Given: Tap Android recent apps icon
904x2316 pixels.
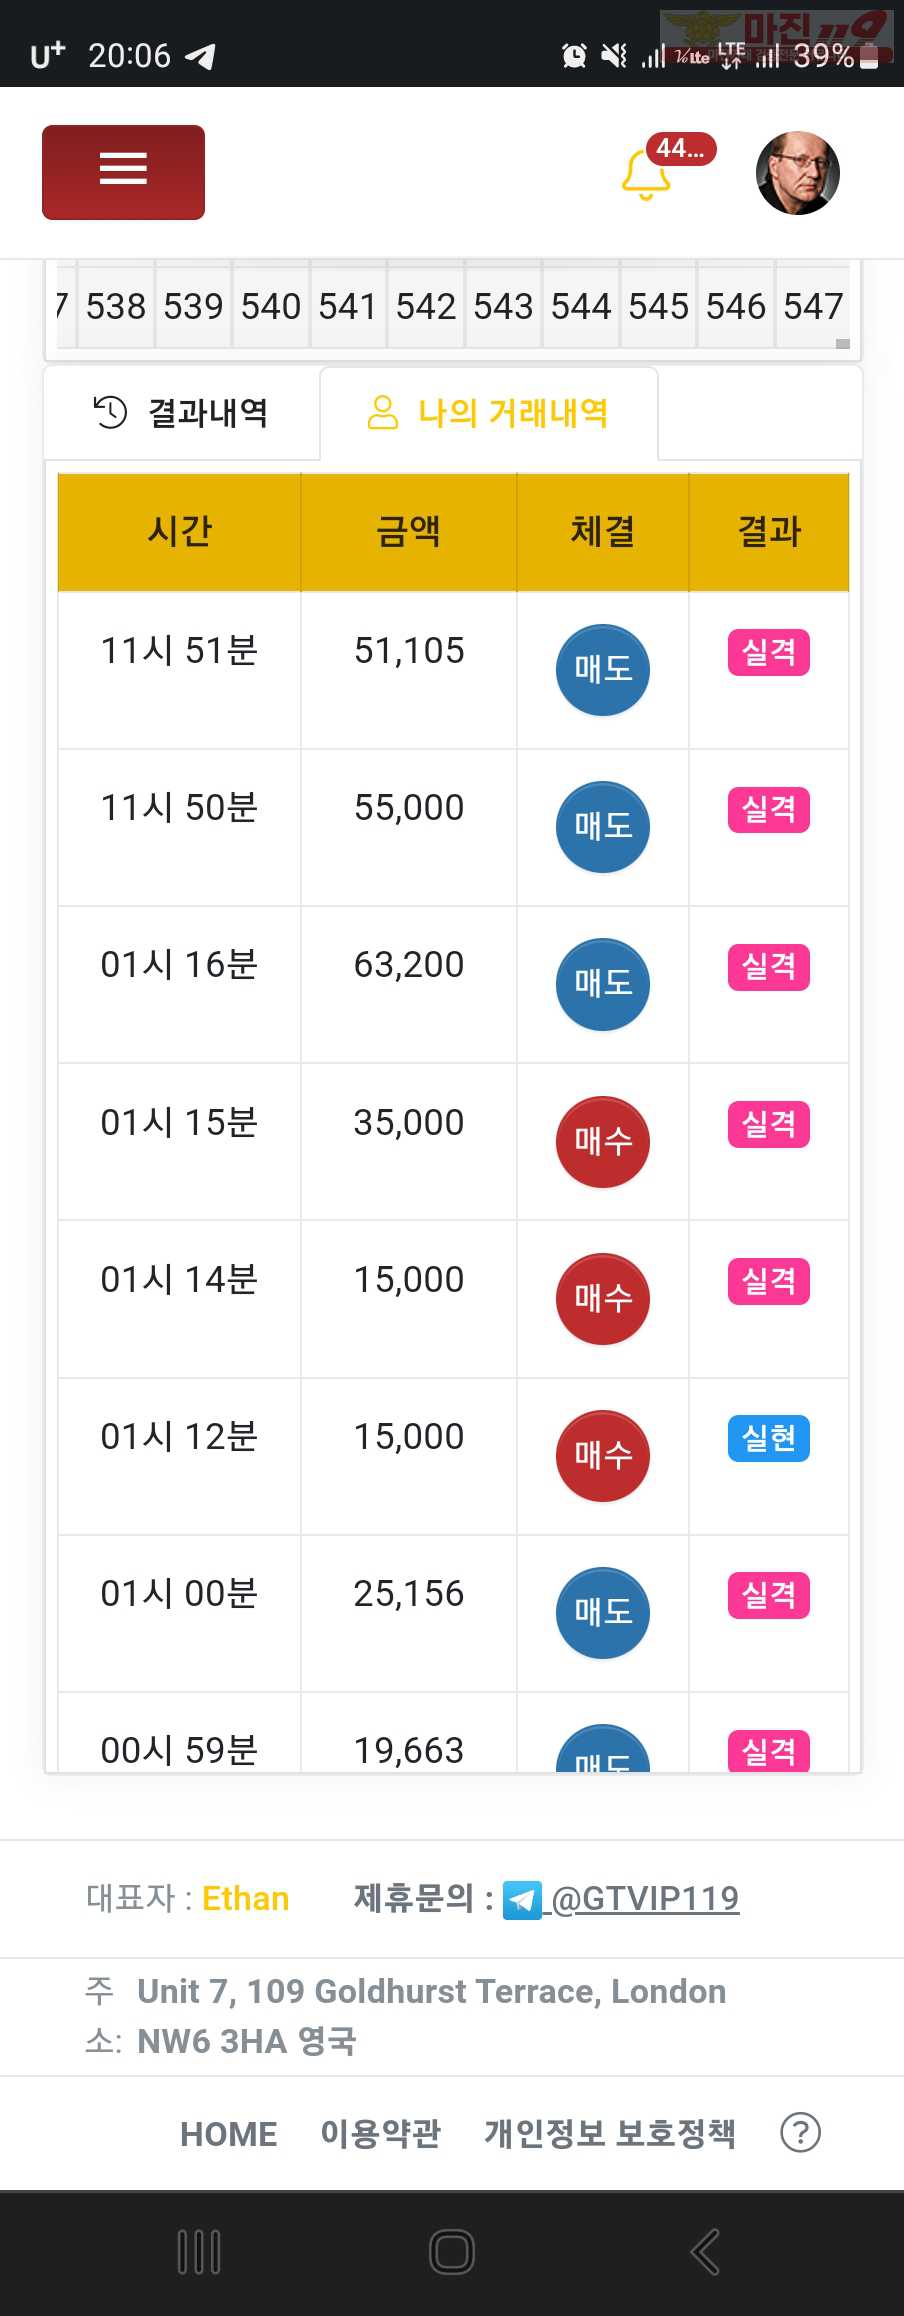Looking at the screenshot, I should (199, 2252).
